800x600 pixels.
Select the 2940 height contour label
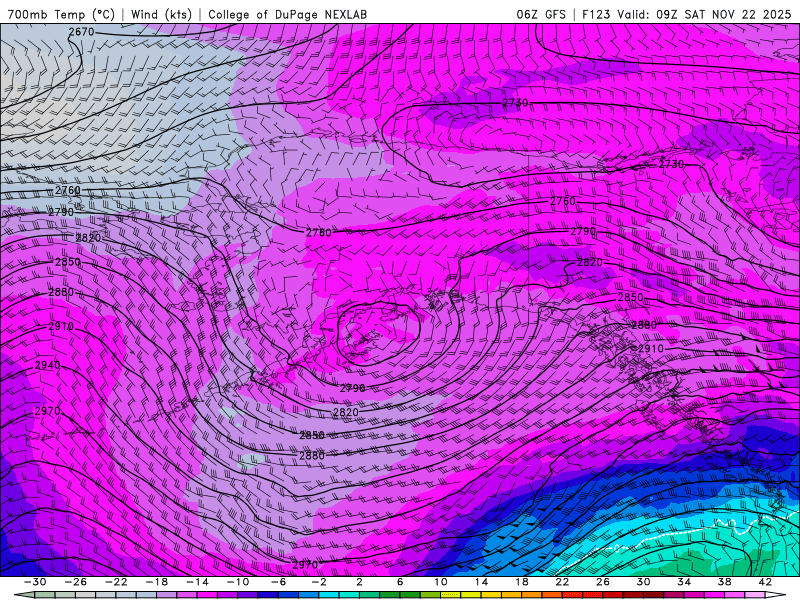pos(47,365)
